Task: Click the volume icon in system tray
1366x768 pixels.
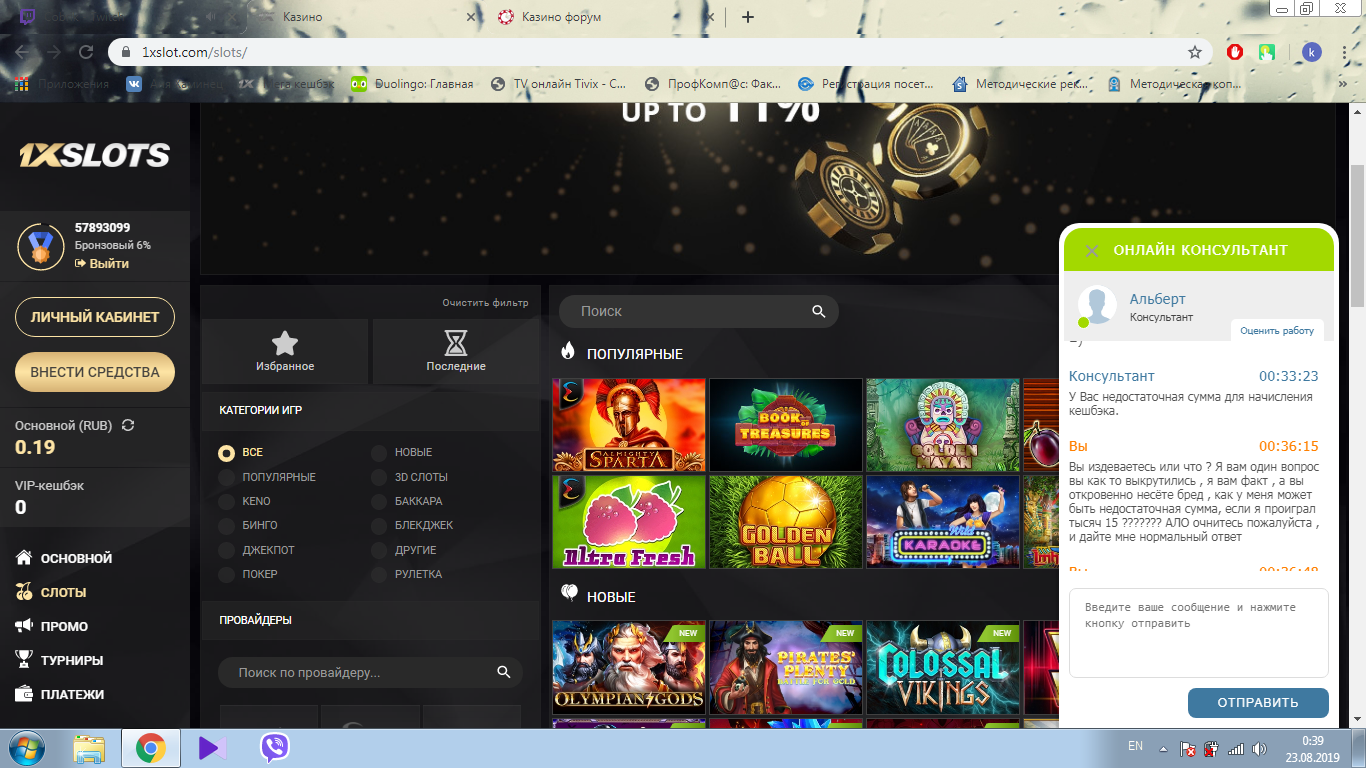Action: (1259, 748)
